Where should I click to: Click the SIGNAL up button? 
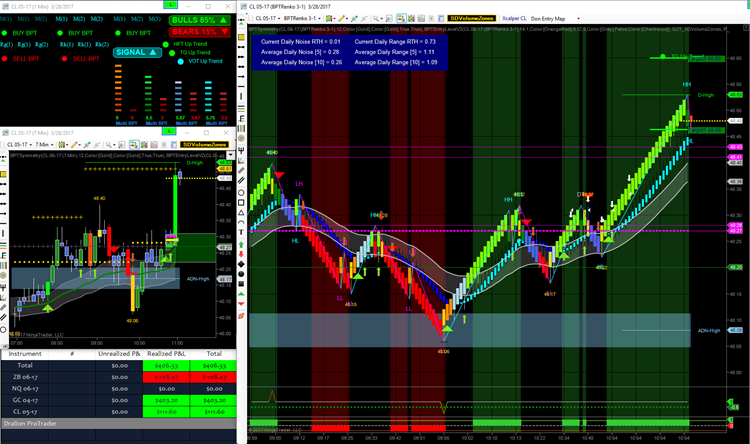tap(137, 52)
